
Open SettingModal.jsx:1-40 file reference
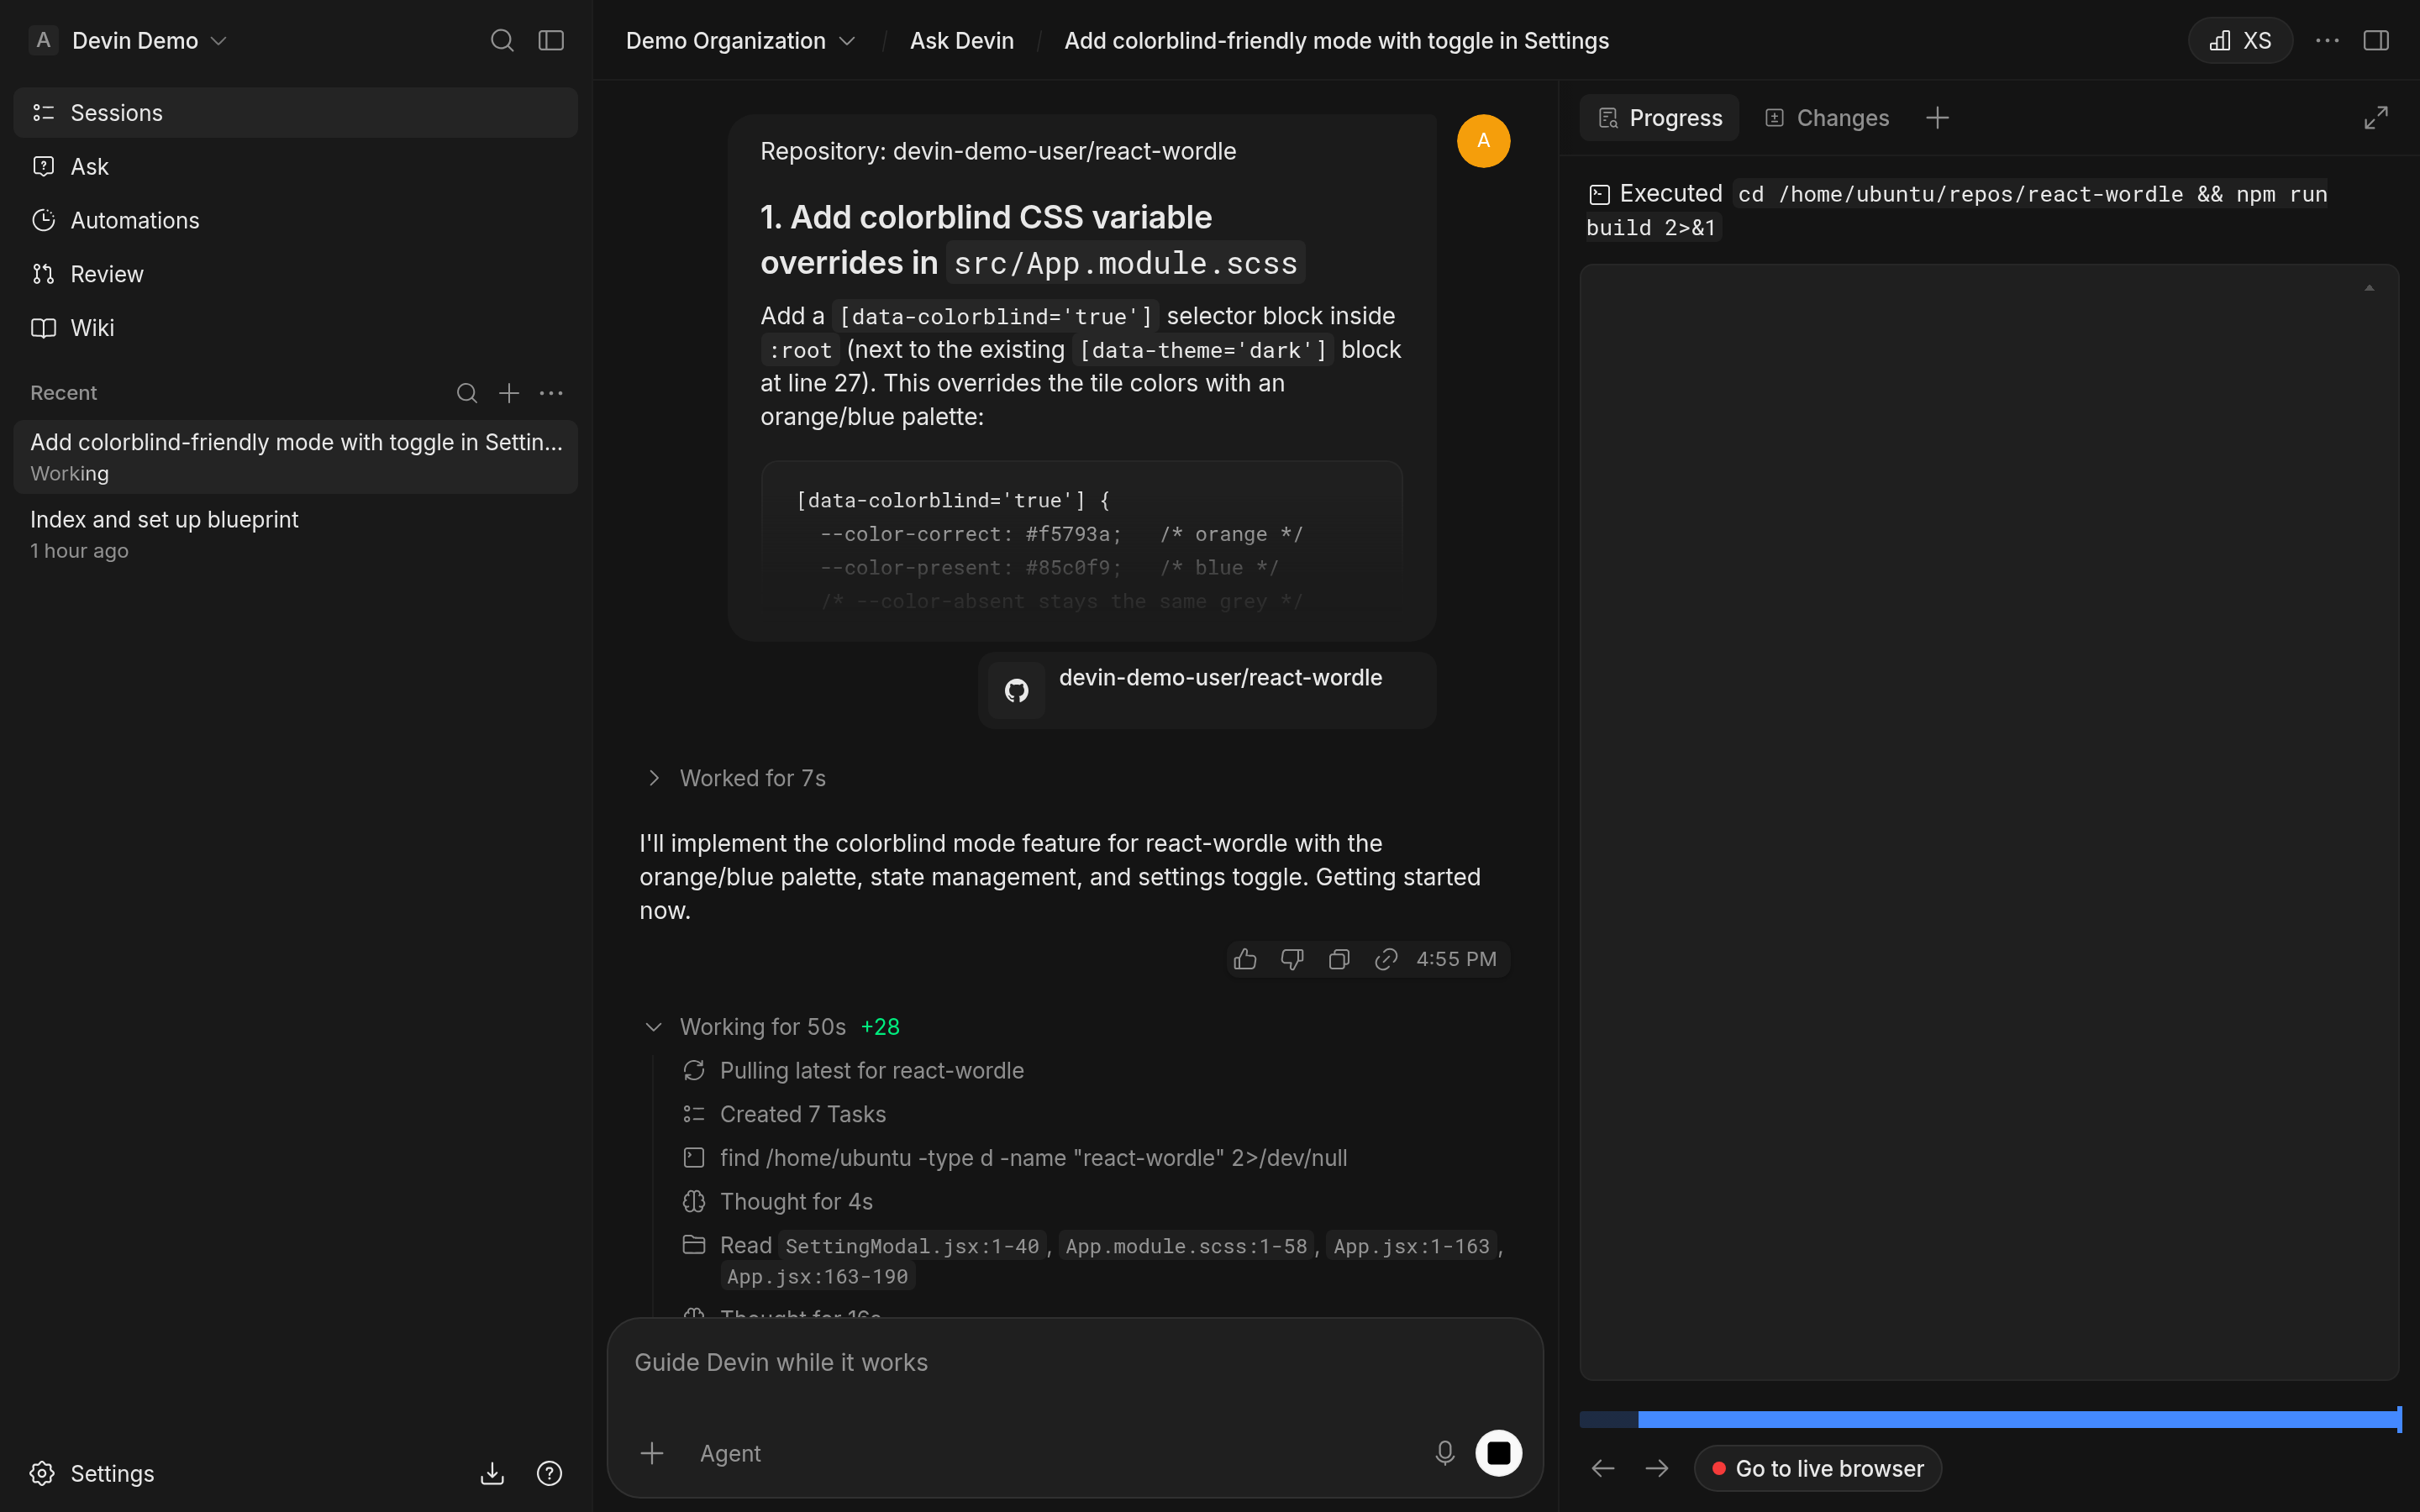[x=912, y=1246]
